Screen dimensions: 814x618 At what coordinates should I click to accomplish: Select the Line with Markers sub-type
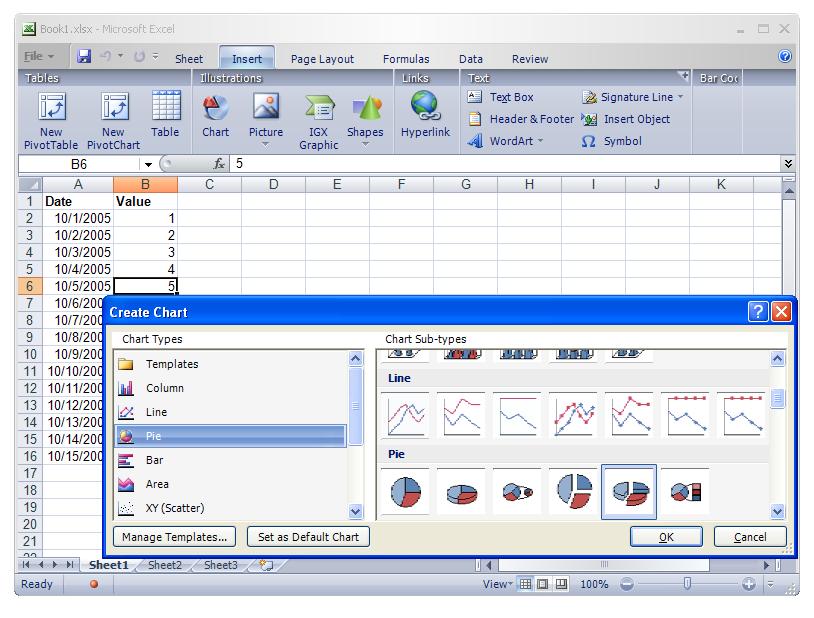point(574,415)
